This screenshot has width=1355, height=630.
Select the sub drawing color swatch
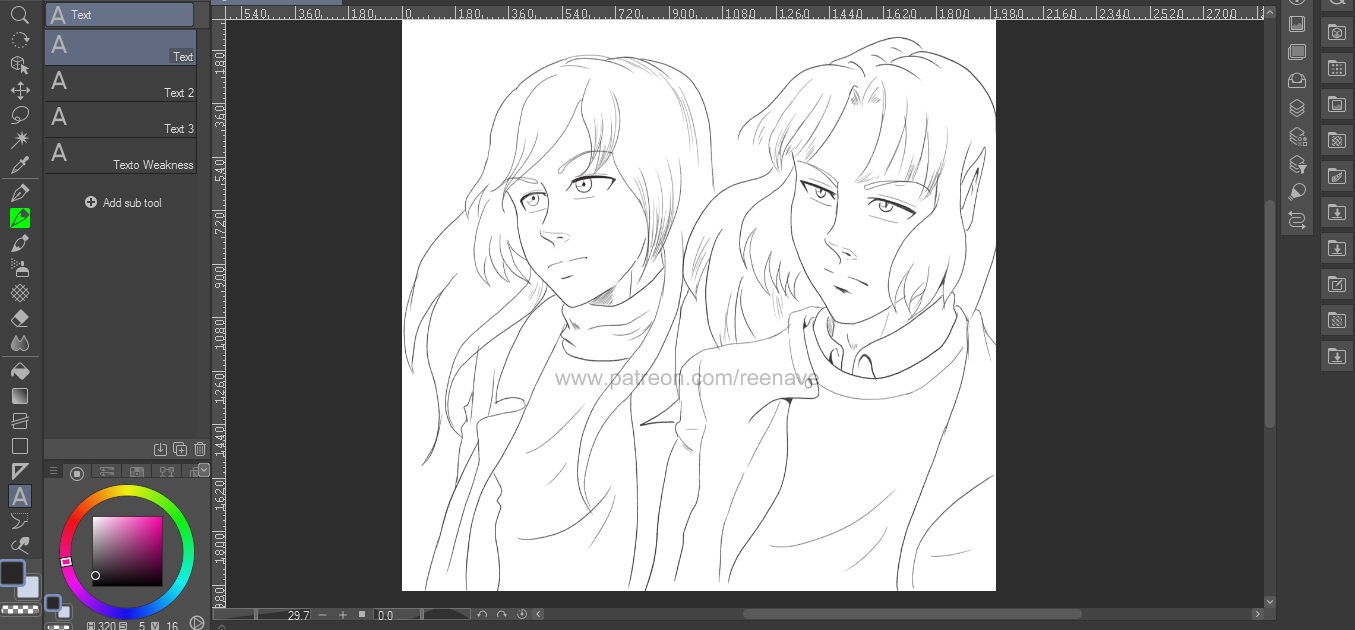29,586
